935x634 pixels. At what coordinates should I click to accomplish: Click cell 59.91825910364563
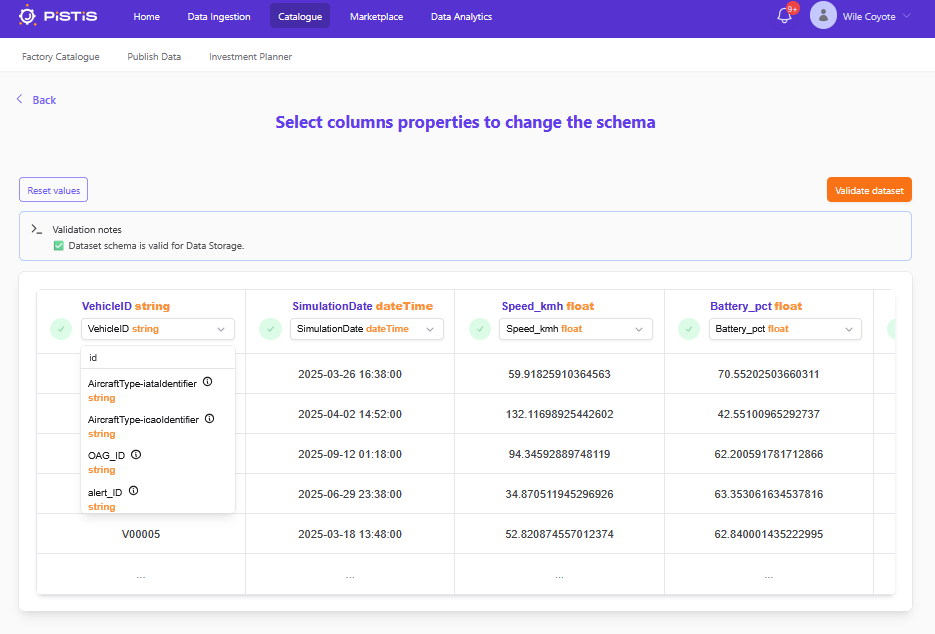coord(559,374)
